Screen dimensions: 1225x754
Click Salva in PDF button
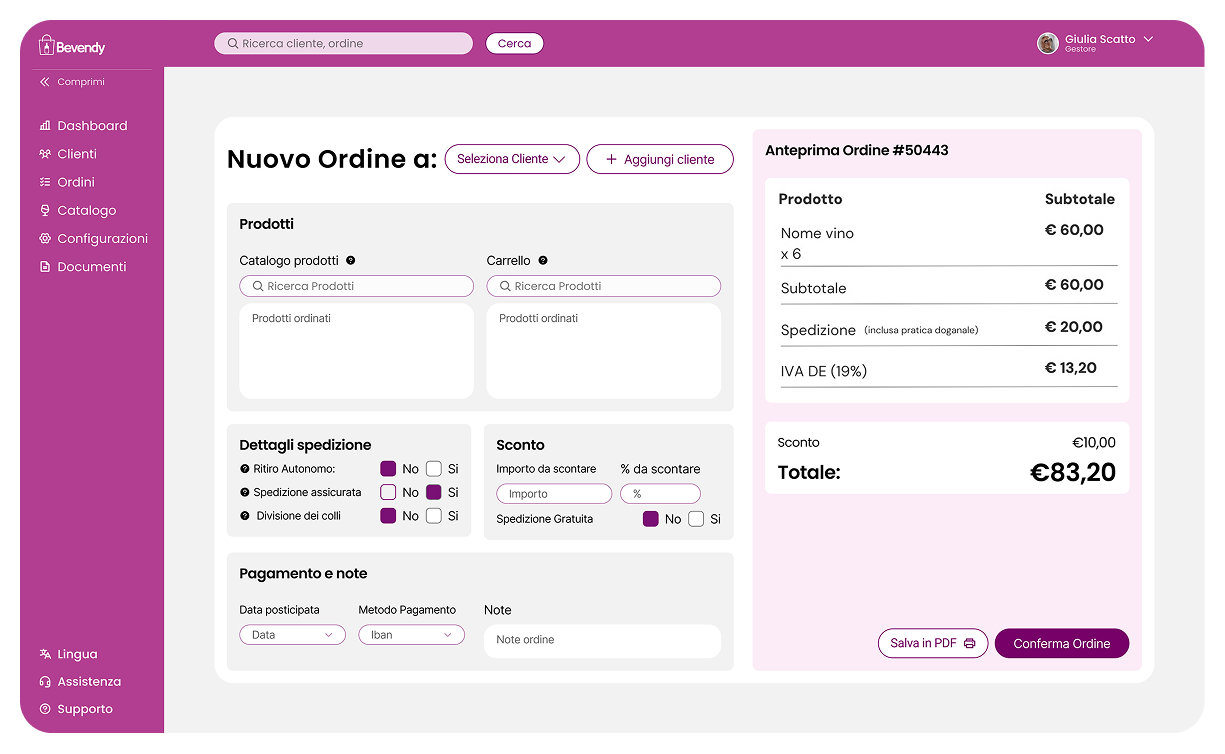(933, 644)
